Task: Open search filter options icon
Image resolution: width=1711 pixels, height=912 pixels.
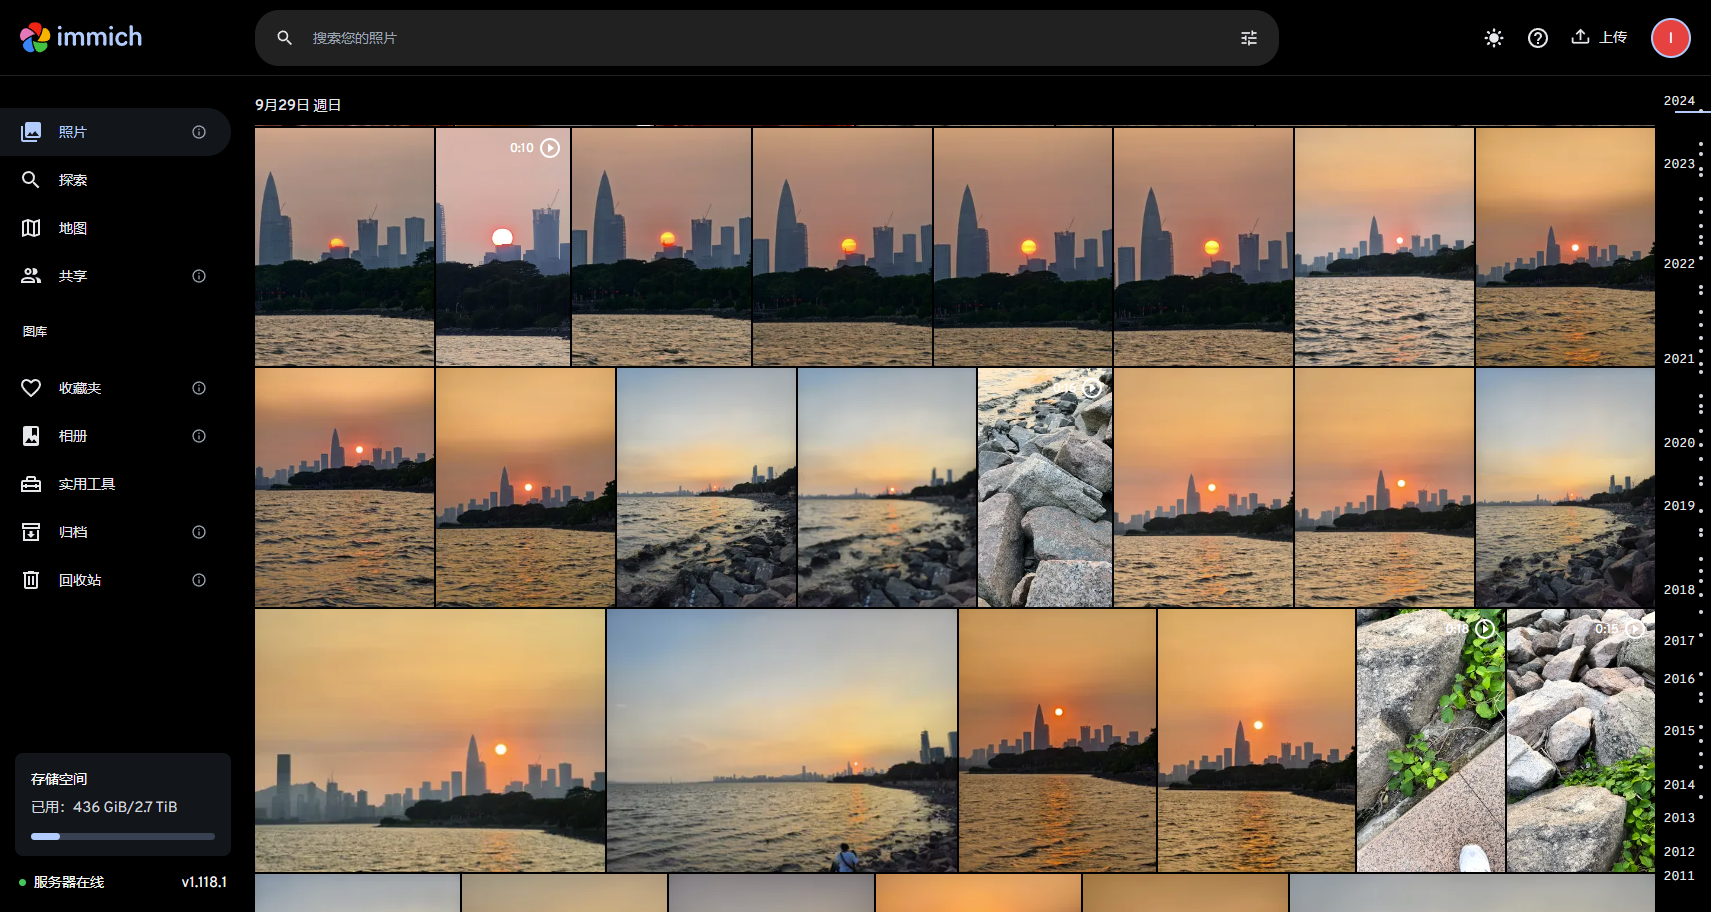Action: [1249, 38]
